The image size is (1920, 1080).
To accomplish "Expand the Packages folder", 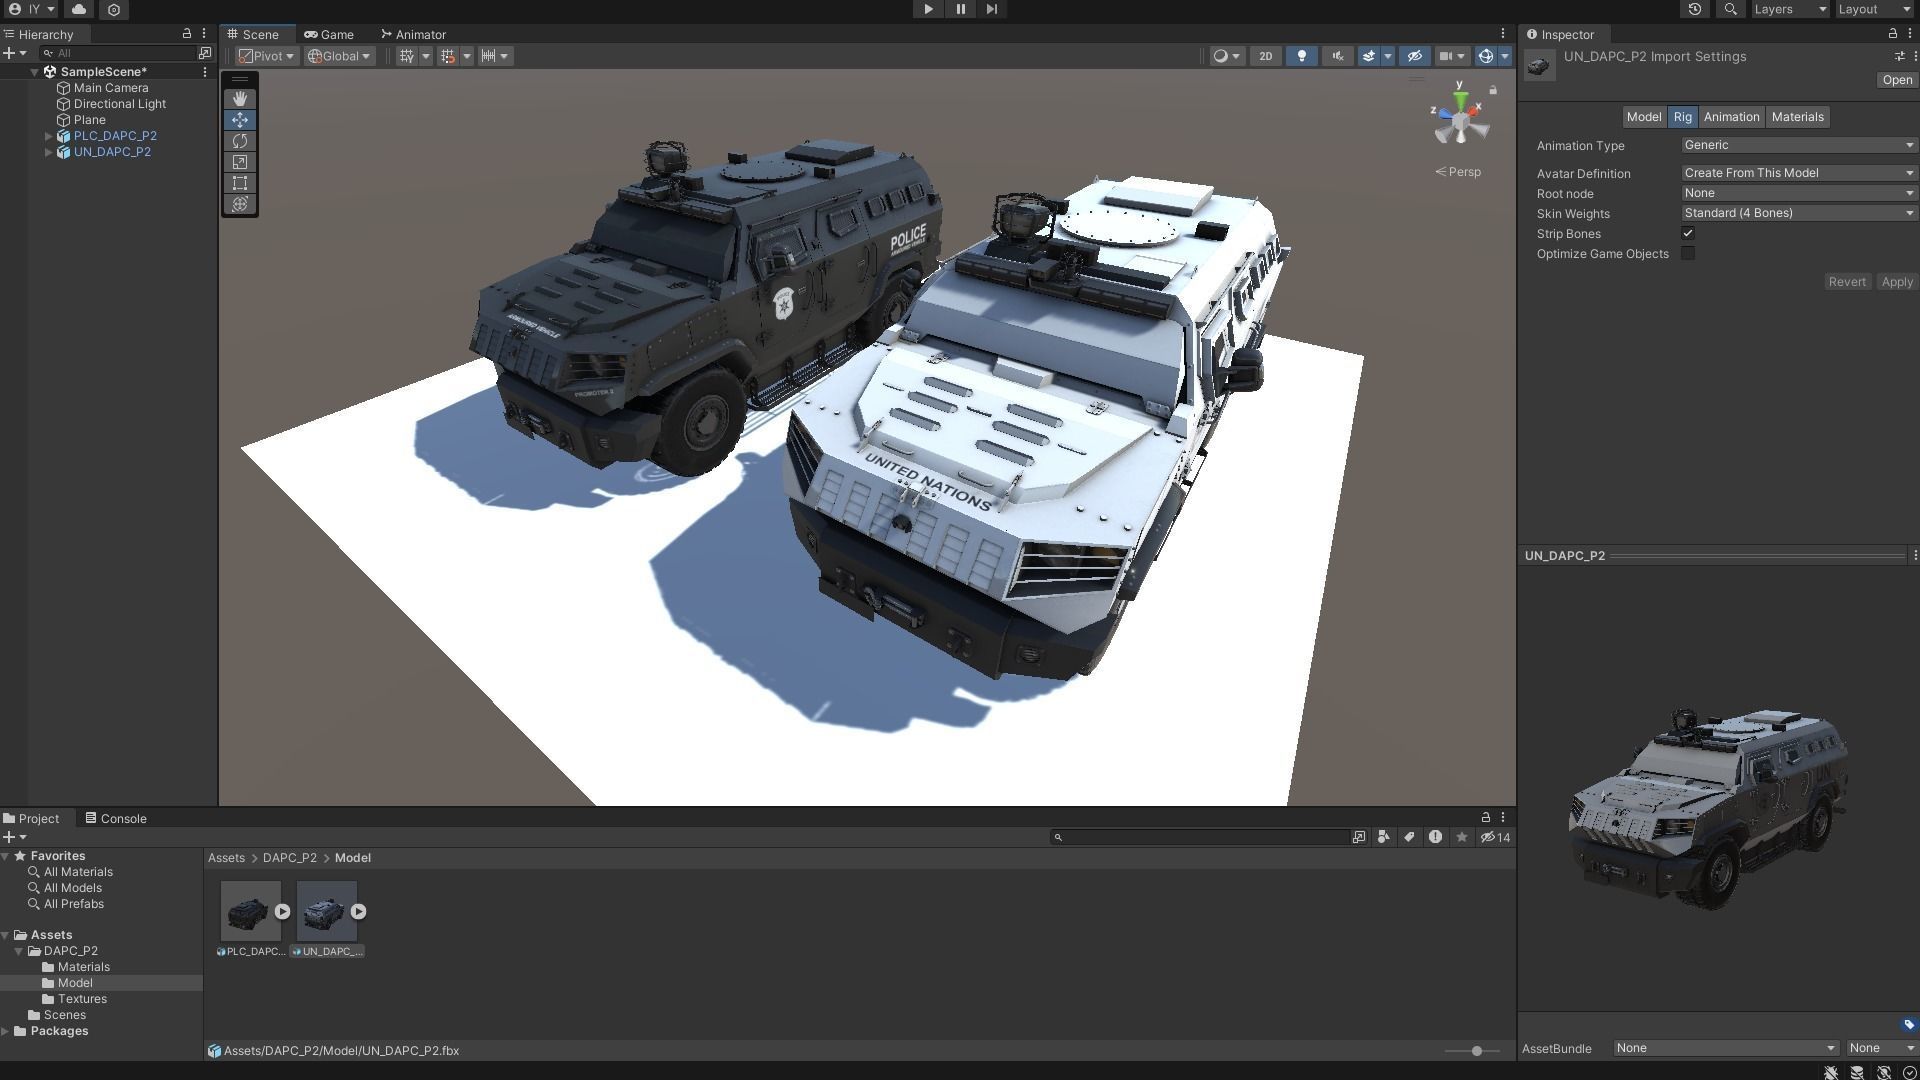I will (x=6, y=1031).
